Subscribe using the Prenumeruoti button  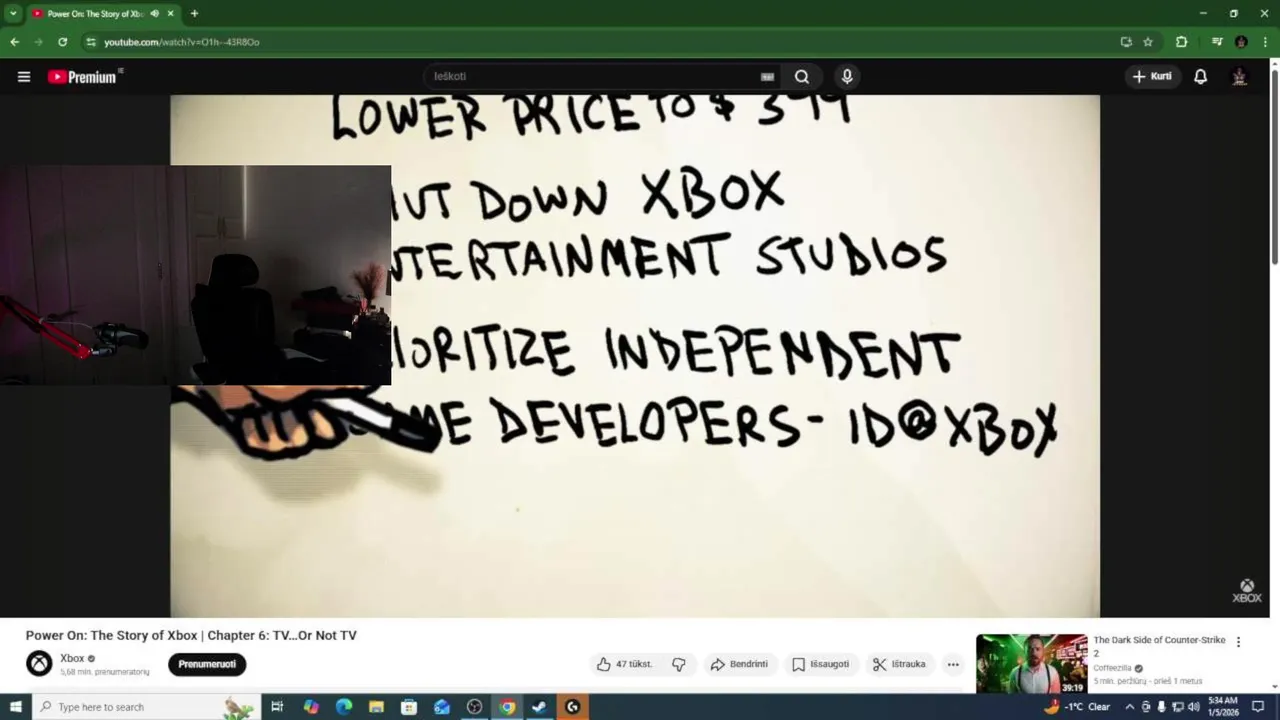(x=207, y=664)
